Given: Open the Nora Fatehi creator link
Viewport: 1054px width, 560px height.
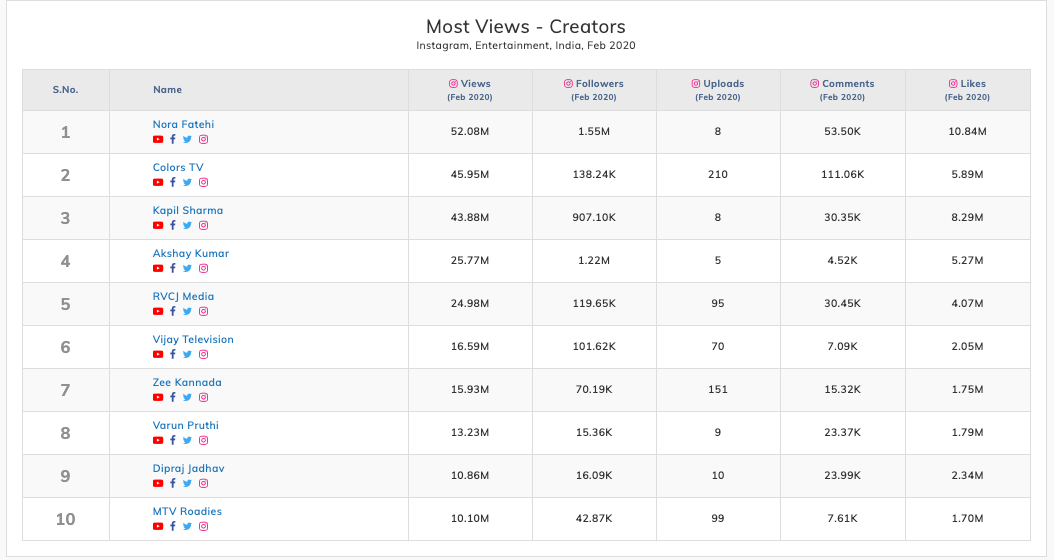Looking at the screenshot, I should 183,125.
